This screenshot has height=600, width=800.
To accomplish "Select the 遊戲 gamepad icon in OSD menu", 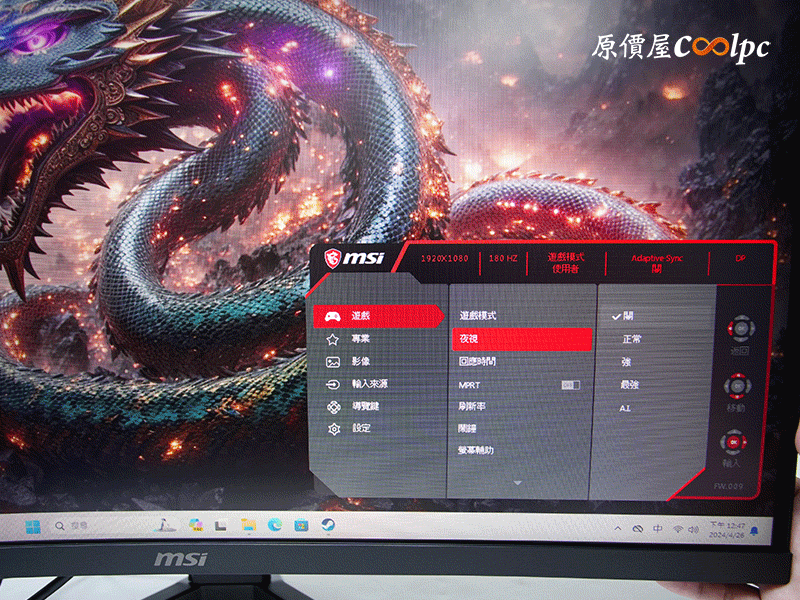I will (x=333, y=316).
